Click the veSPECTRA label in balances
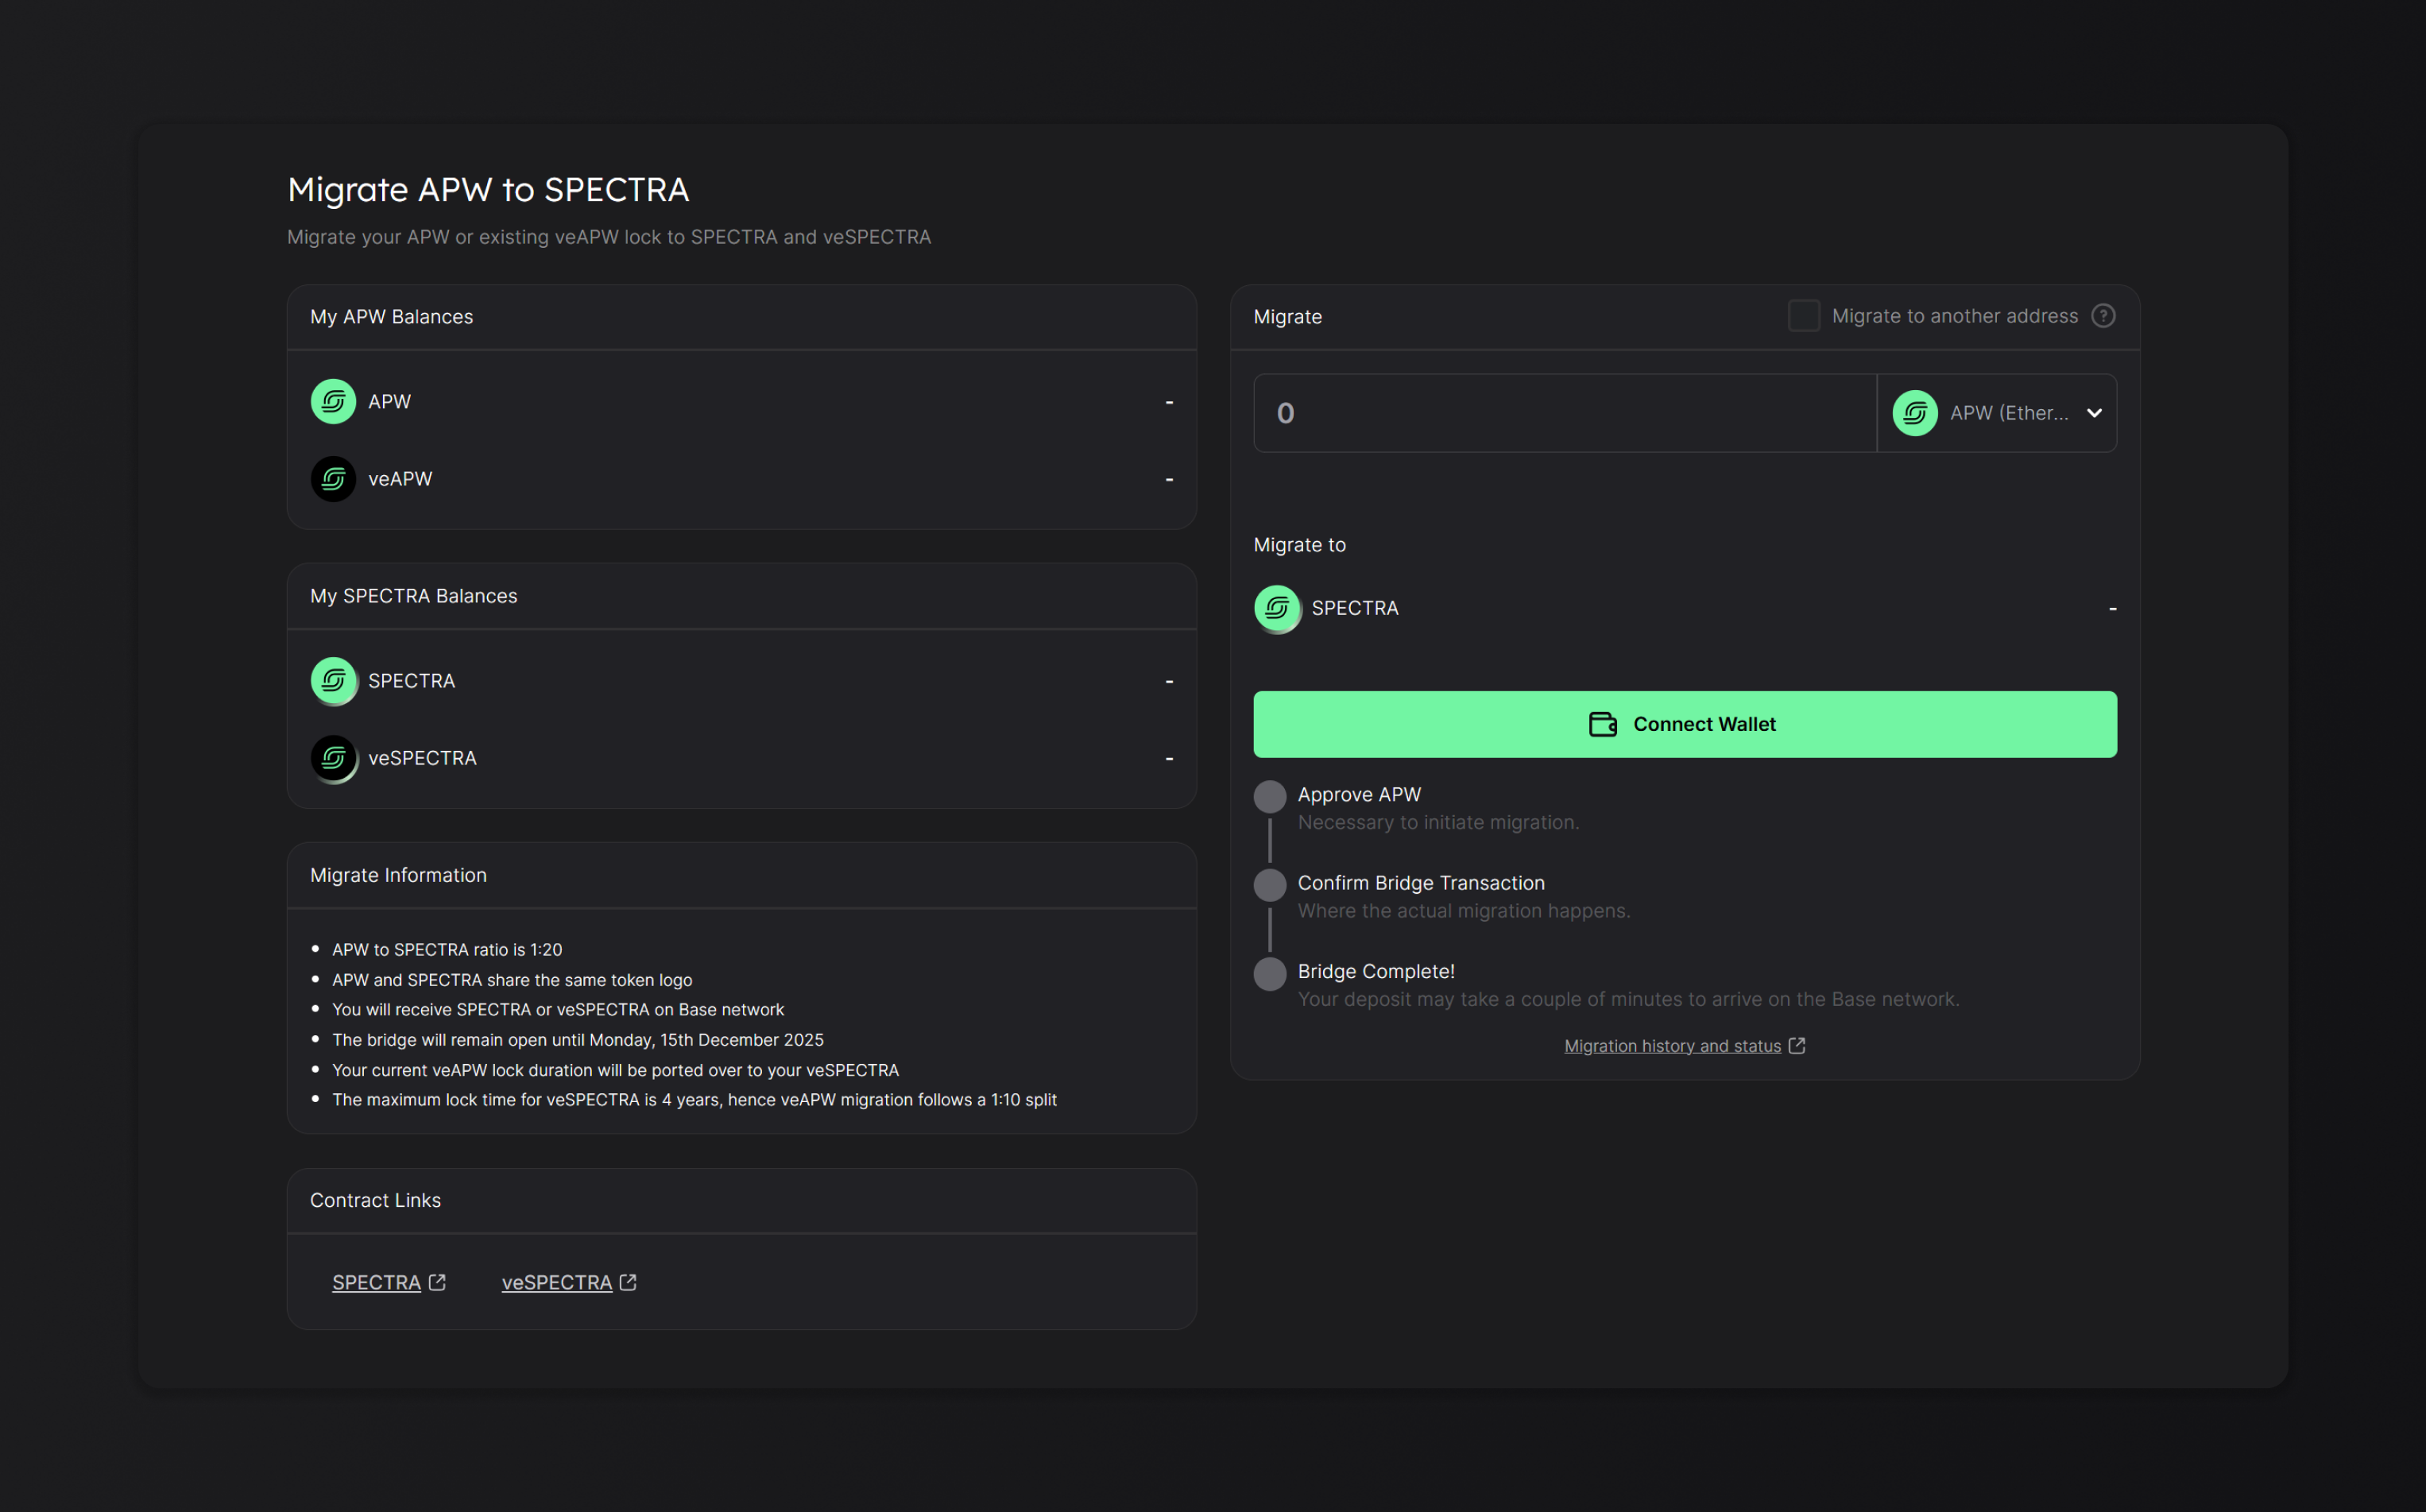2426x1512 pixels. (422, 758)
